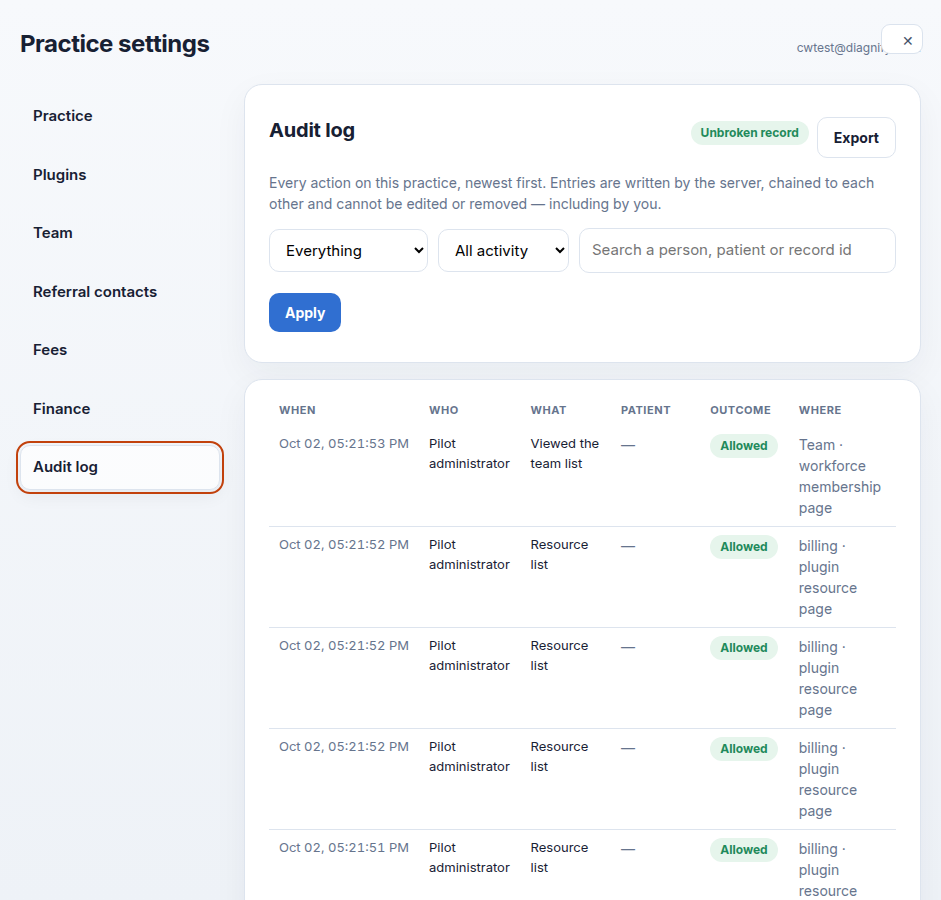Switch to the Finance section
Screen dimensions: 941x900
(x=120, y=409)
